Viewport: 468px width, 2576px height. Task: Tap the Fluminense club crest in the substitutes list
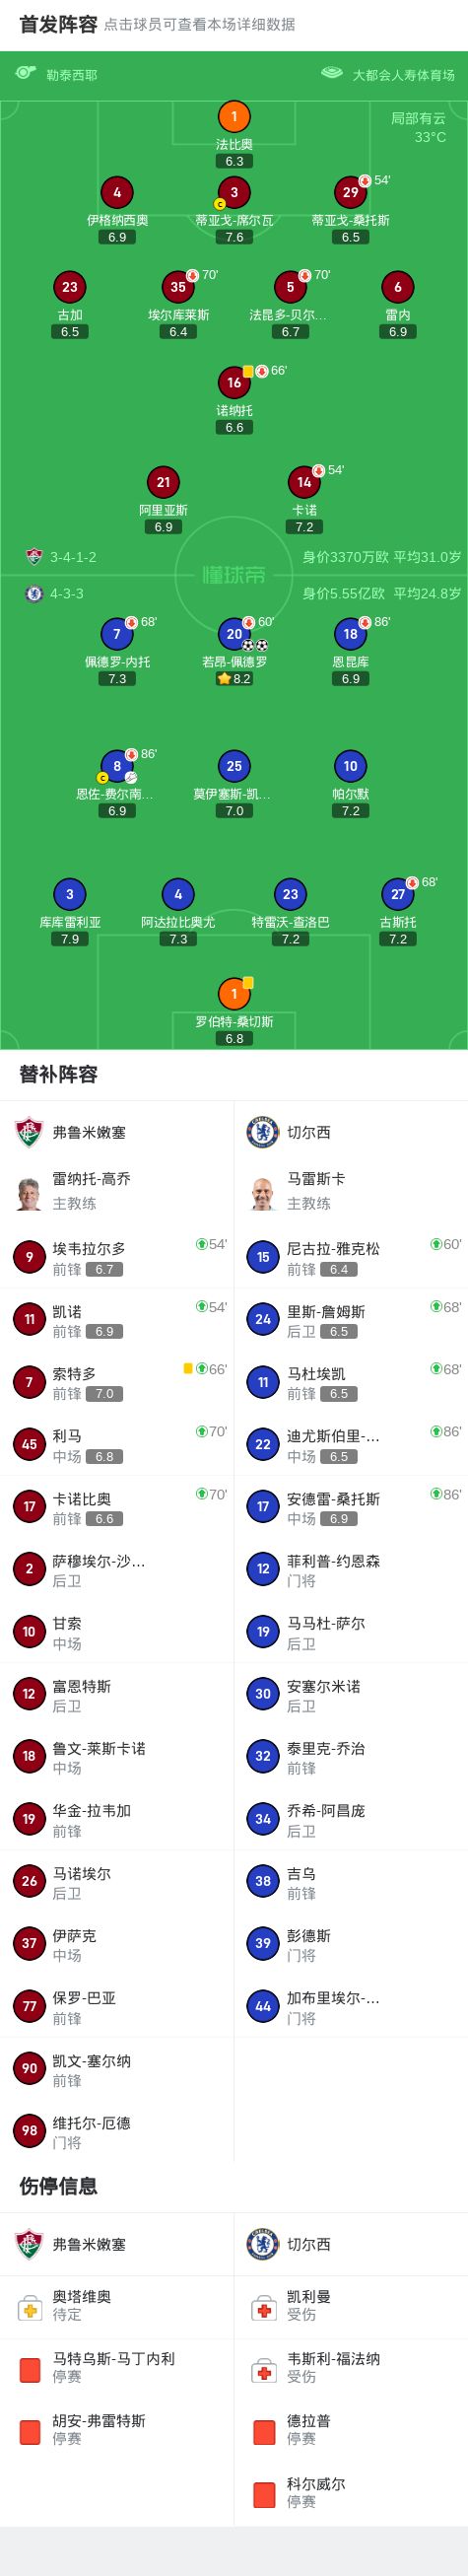29,1133
